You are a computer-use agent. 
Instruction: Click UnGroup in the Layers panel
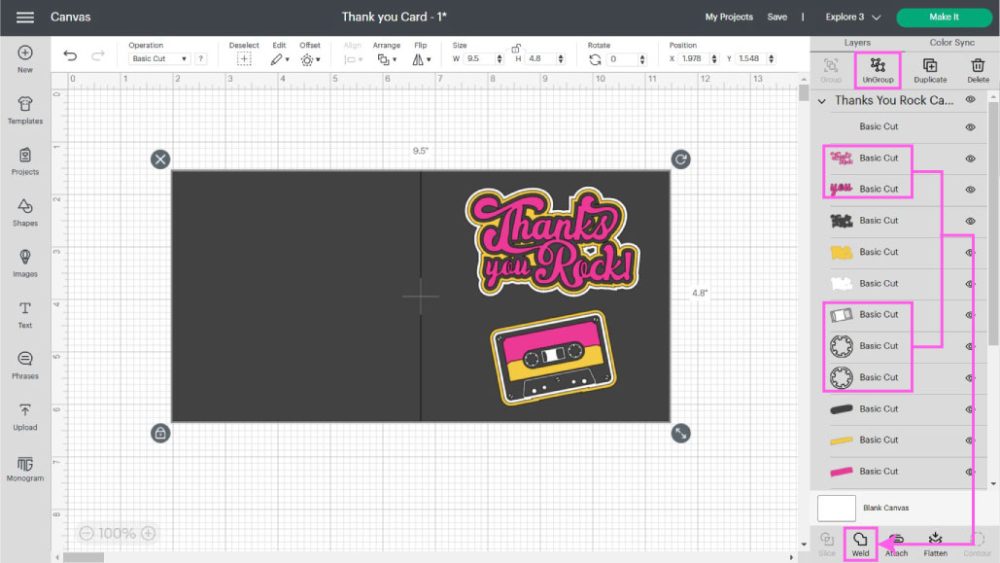pyautogui.click(x=878, y=70)
